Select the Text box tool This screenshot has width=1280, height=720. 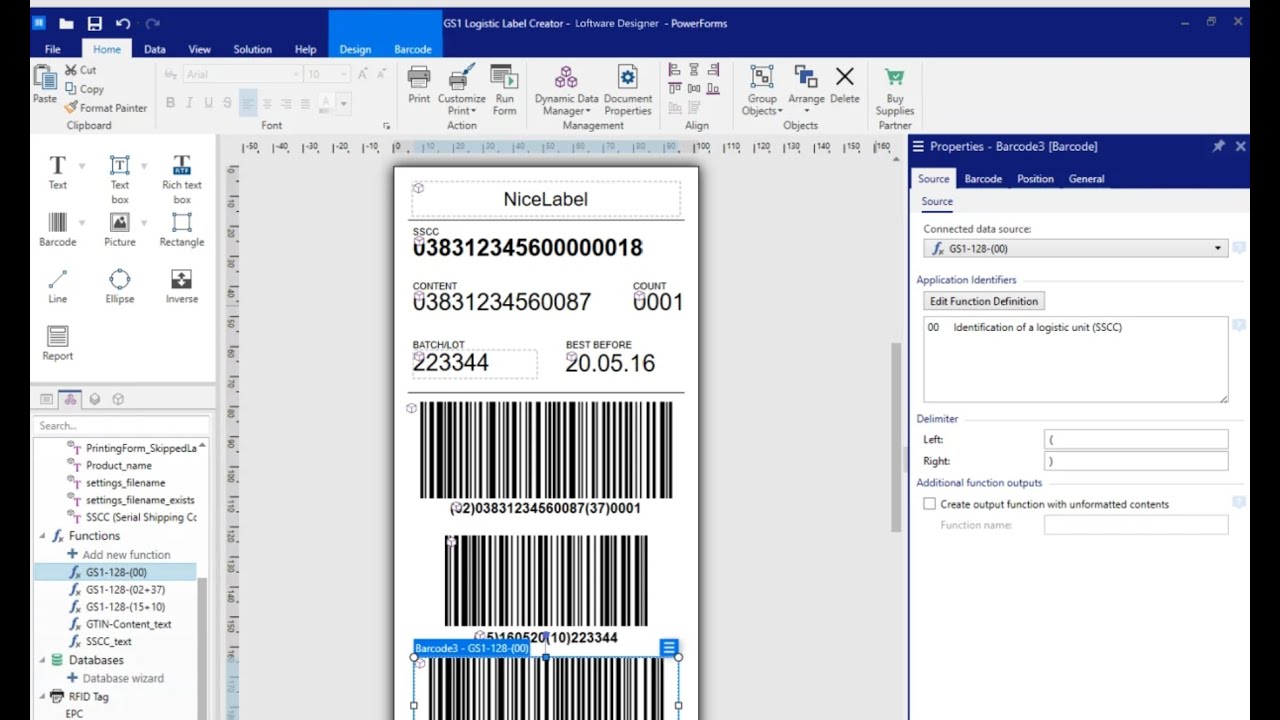click(x=119, y=180)
